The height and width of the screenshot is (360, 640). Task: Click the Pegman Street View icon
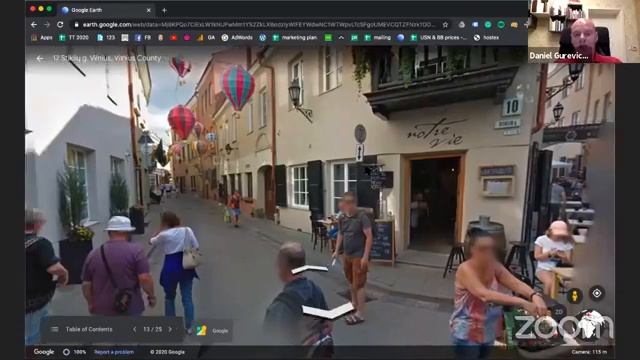point(575,295)
